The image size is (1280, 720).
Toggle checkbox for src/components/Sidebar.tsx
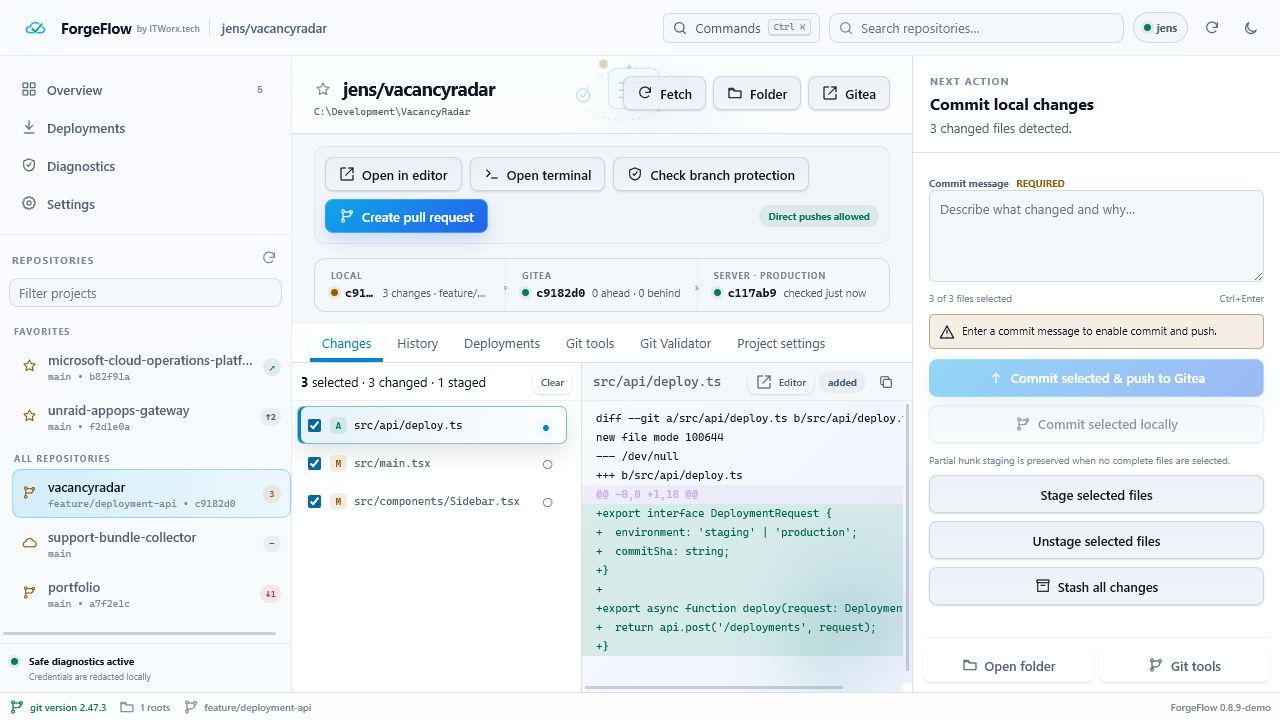[315, 502]
